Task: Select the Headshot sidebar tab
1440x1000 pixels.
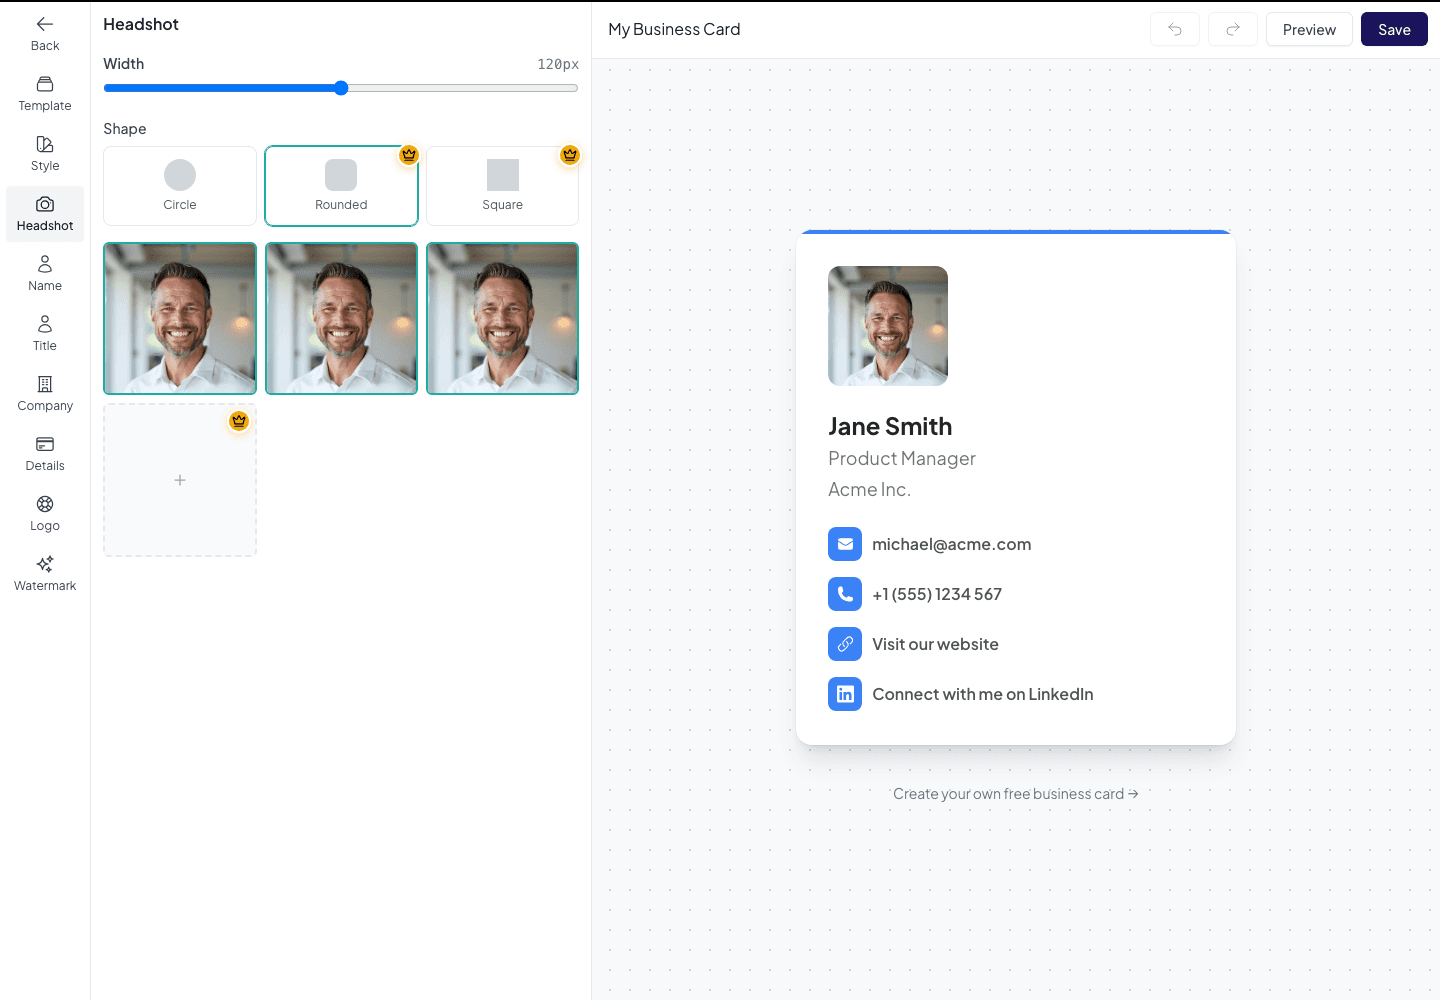Action: point(45,214)
